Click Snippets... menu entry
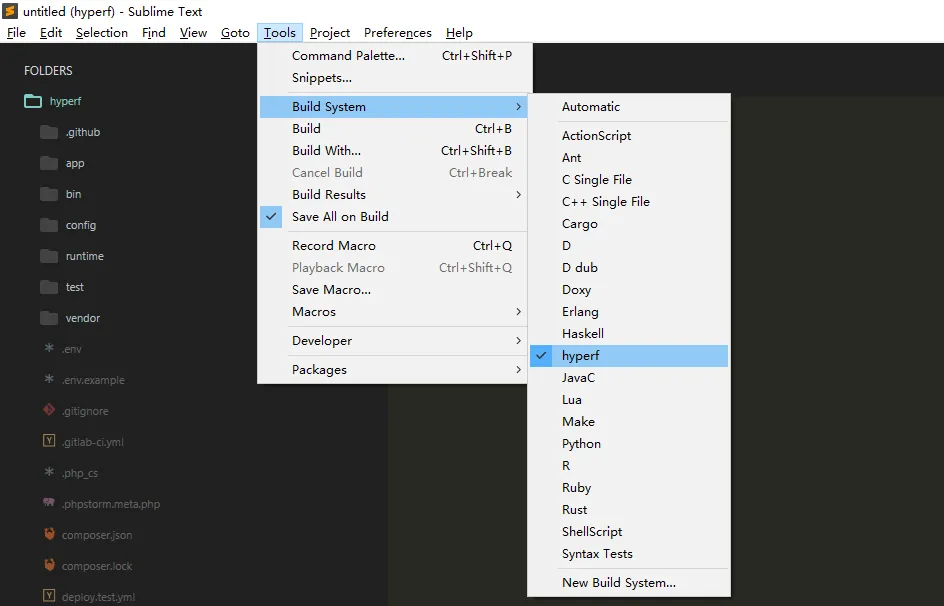944x606 pixels. click(393, 78)
